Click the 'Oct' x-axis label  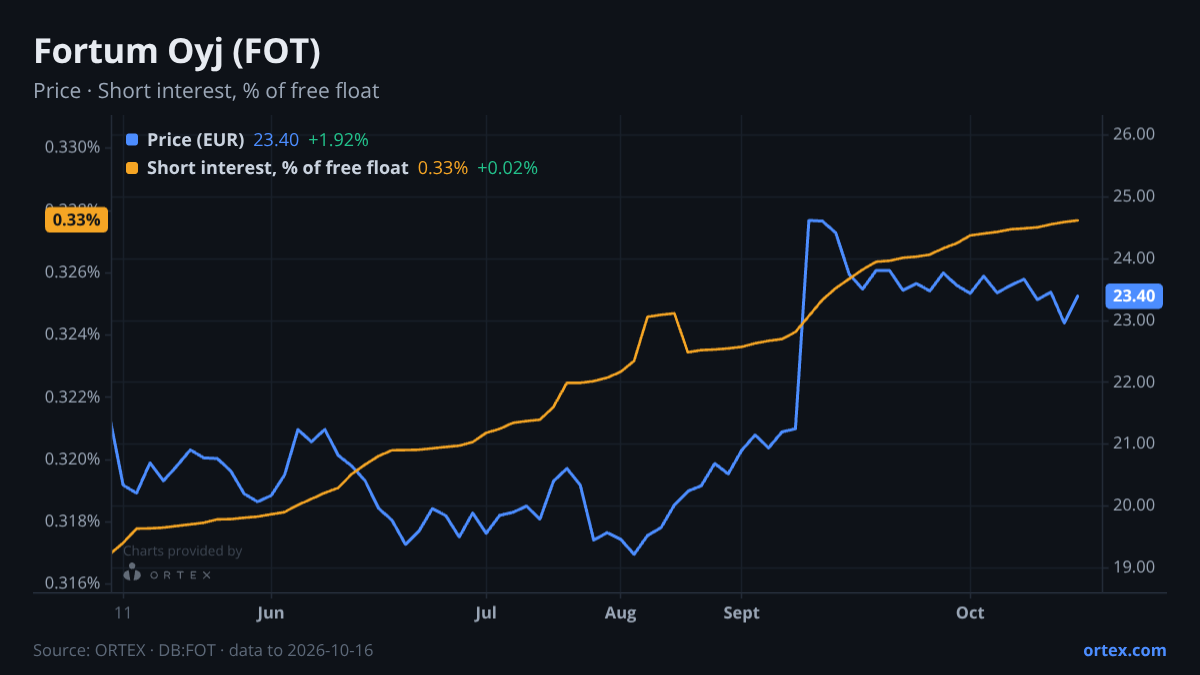970,613
